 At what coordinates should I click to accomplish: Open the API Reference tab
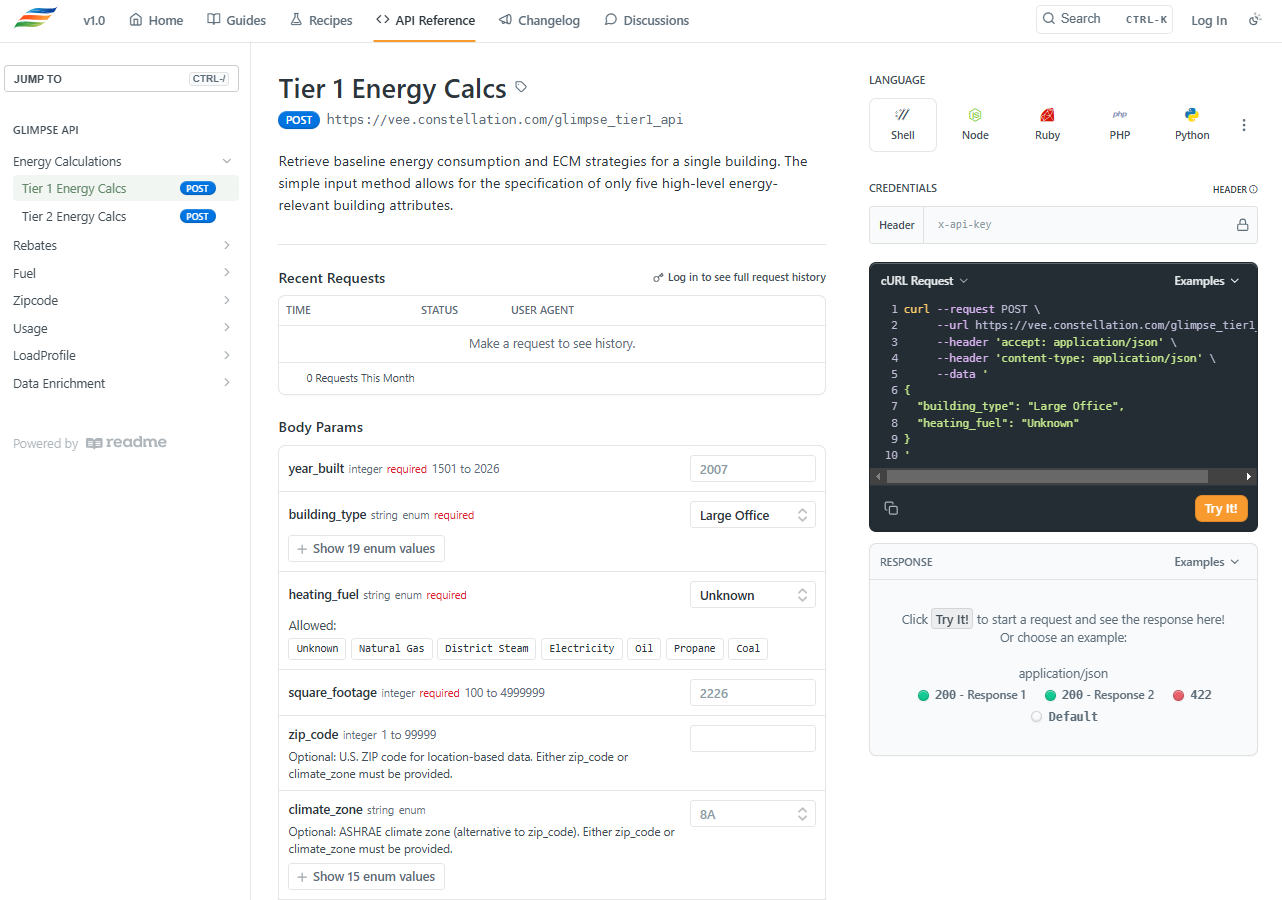click(x=425, y=20)
